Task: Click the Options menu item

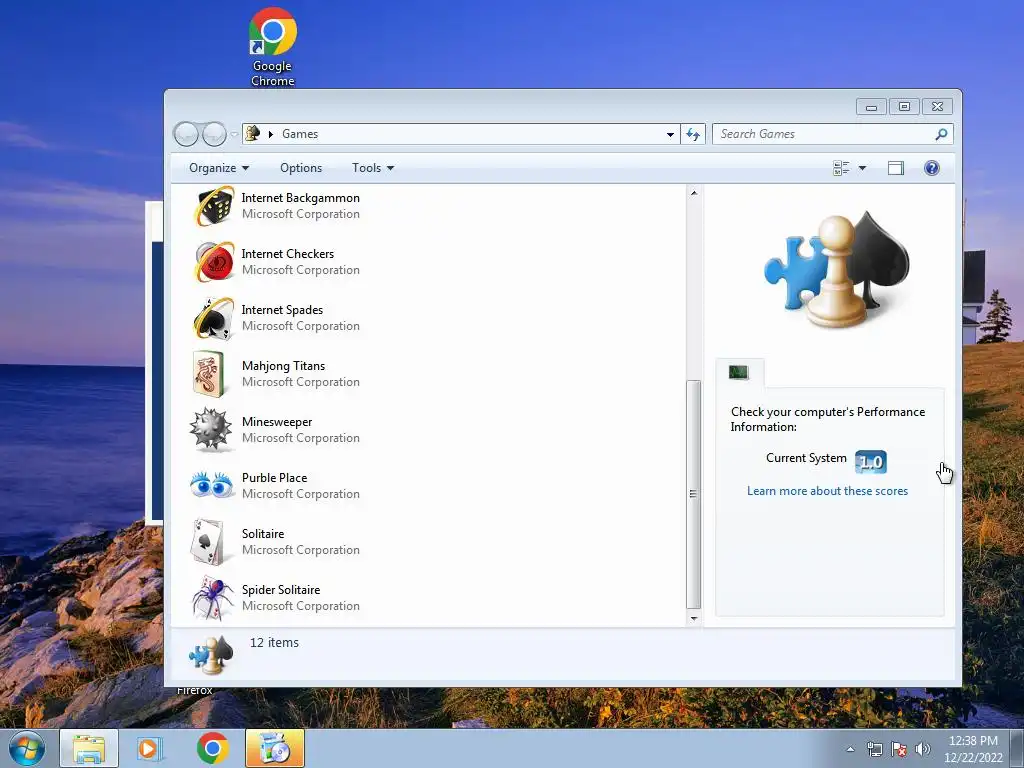Action: pyautogui.click(x=301, y=168)
